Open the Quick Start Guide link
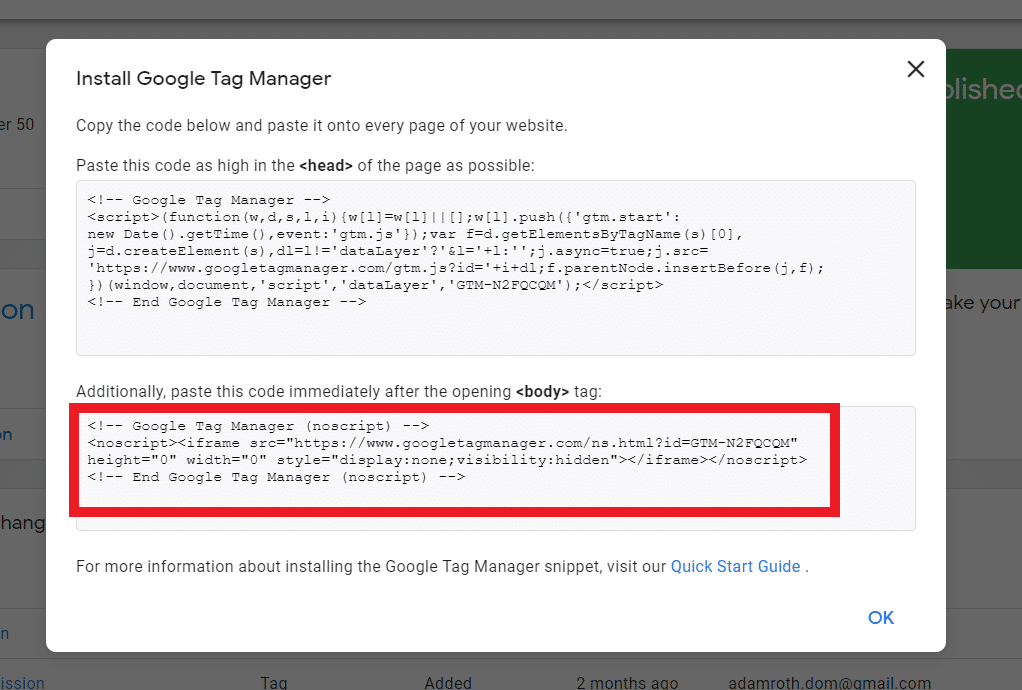The image size is (1022, 690). coord(735,566)
